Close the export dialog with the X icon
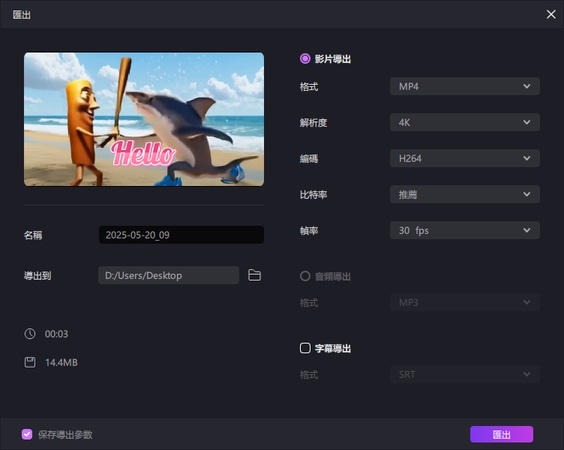Screen dimensions: 564x450 click(551, 14)
